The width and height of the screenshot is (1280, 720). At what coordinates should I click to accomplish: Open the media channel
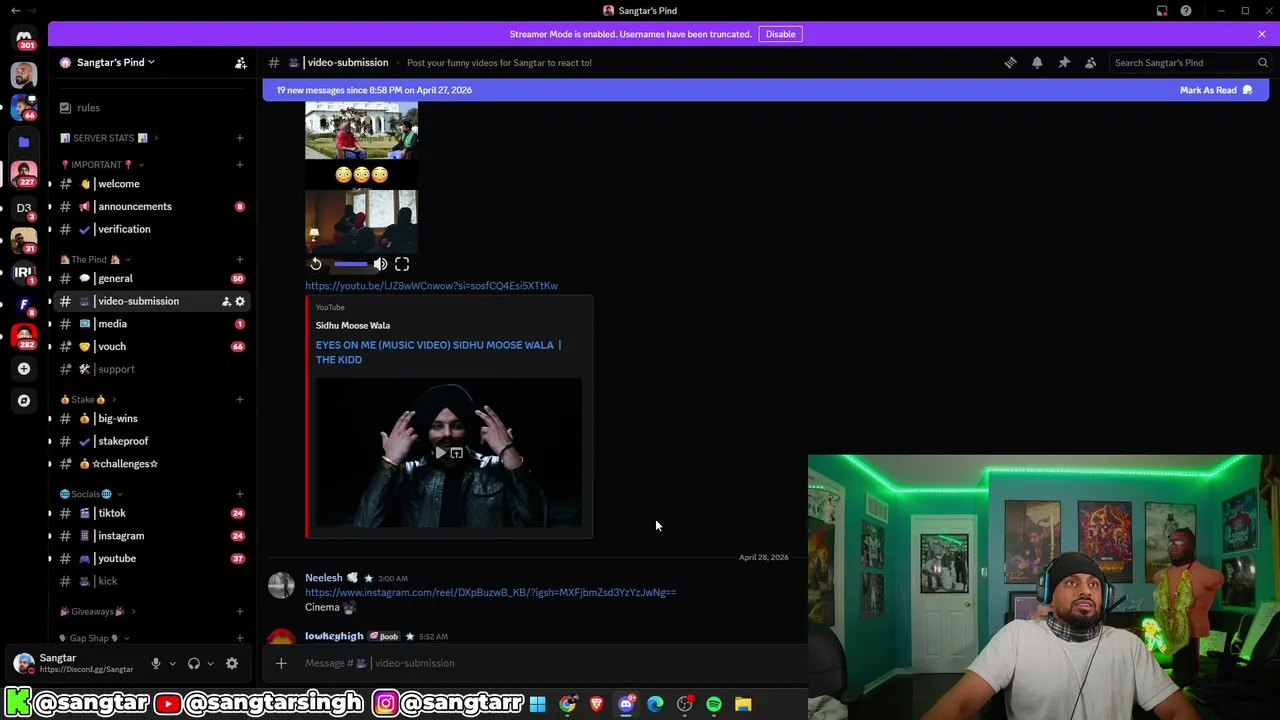tap(152, 324)
